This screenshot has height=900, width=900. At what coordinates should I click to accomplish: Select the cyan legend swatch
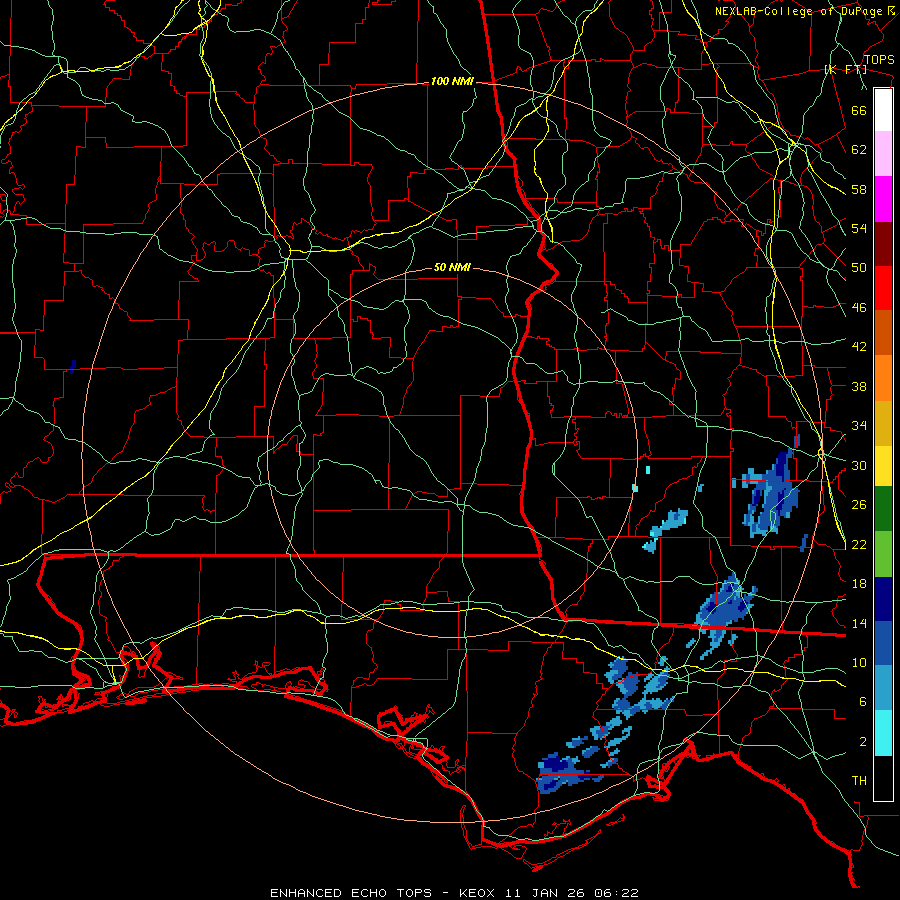(883, 734)
